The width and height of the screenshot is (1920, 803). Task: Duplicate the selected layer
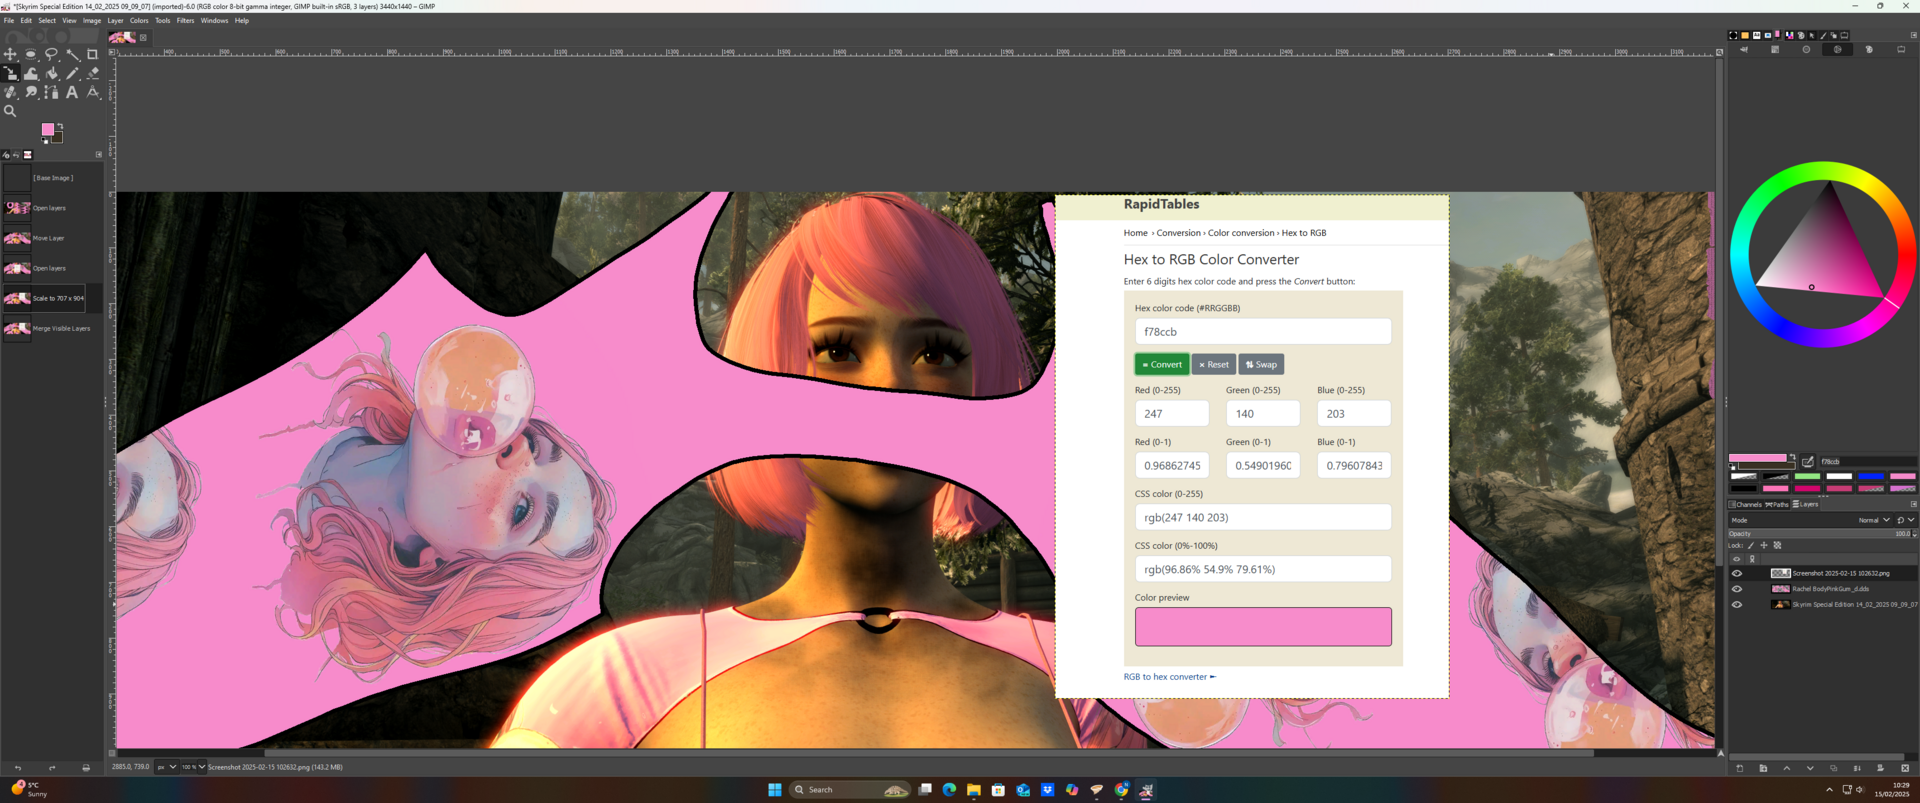click(x=1833, y=768)
